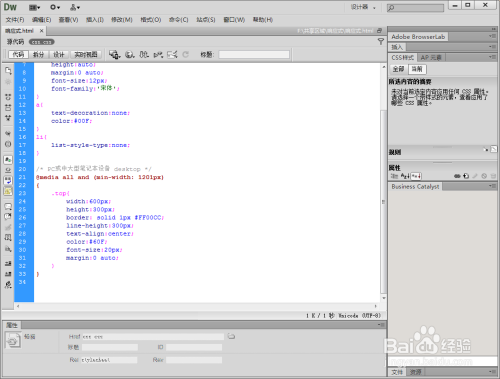
Task: Open Business Catalyst panel options menu
Action: [492, 186]
